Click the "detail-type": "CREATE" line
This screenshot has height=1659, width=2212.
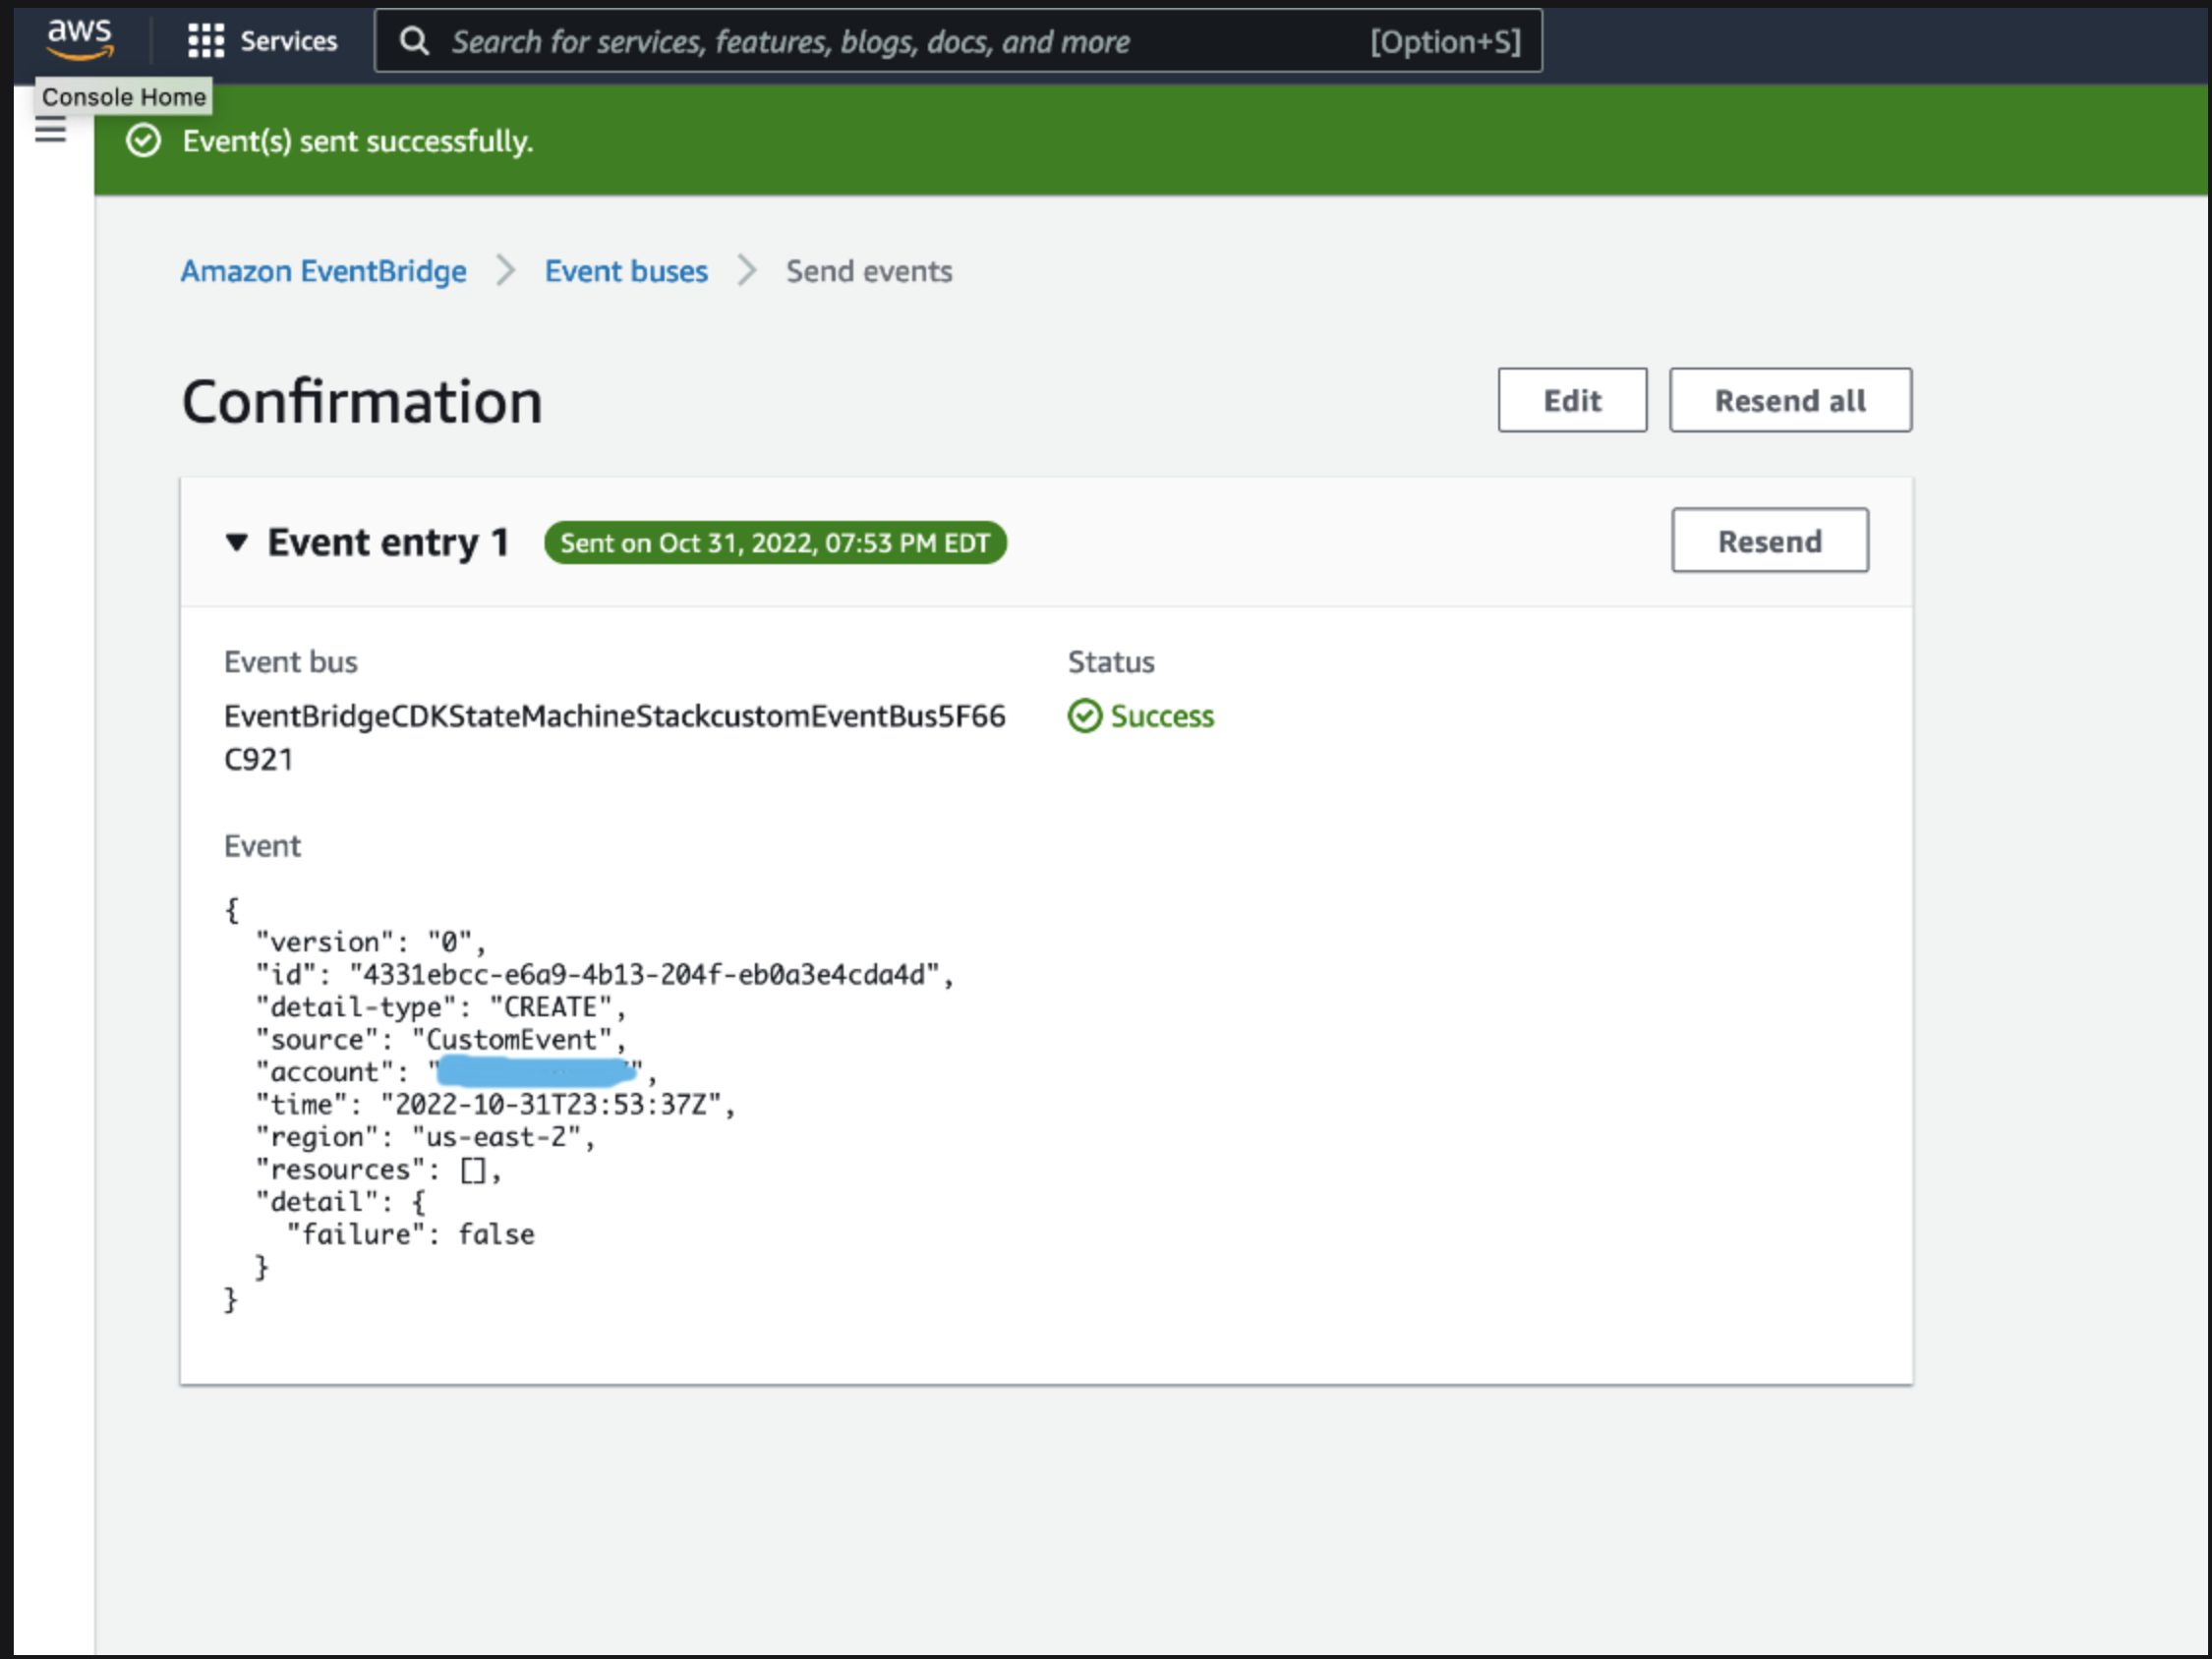tap(440, 1007)
